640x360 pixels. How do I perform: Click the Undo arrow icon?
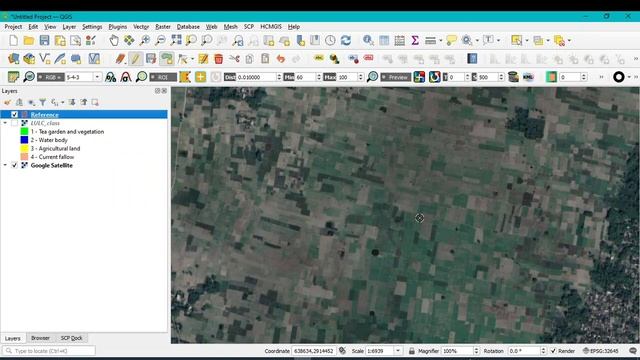pyautogui.click(x=280, y=59)
